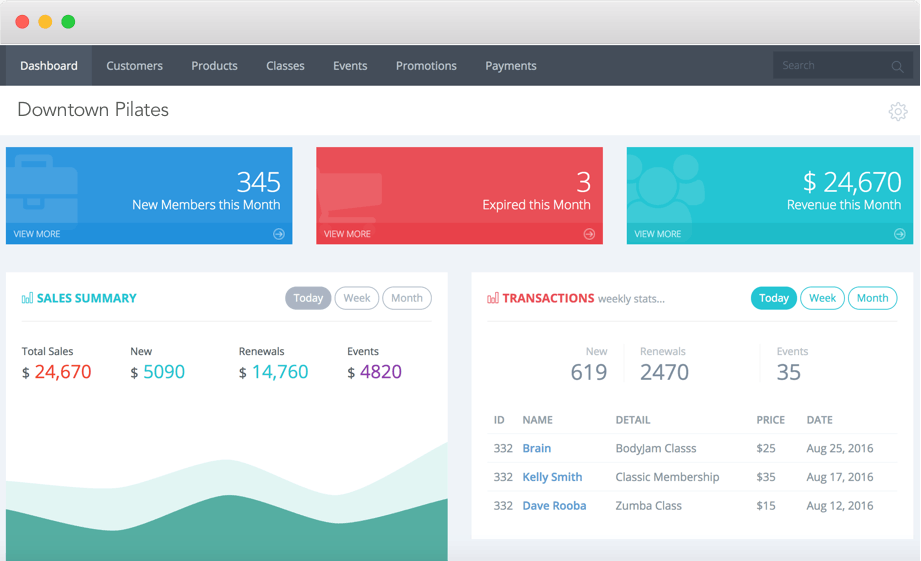Click the DETAIL column header

633,420
